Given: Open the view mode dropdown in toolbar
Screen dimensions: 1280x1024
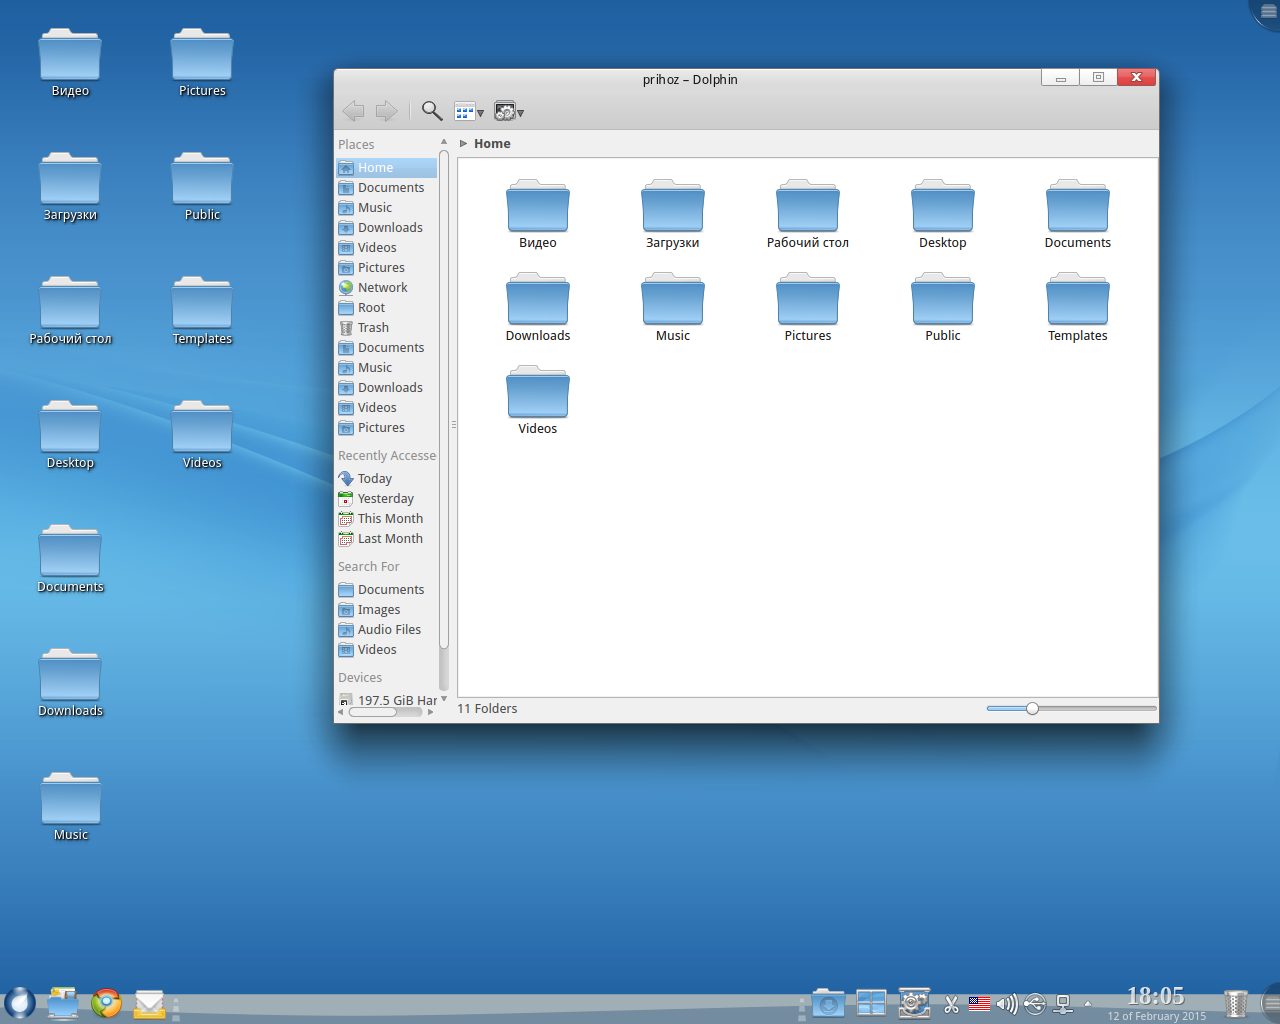Looking at the screenshot, I should [x=469, y=112].
